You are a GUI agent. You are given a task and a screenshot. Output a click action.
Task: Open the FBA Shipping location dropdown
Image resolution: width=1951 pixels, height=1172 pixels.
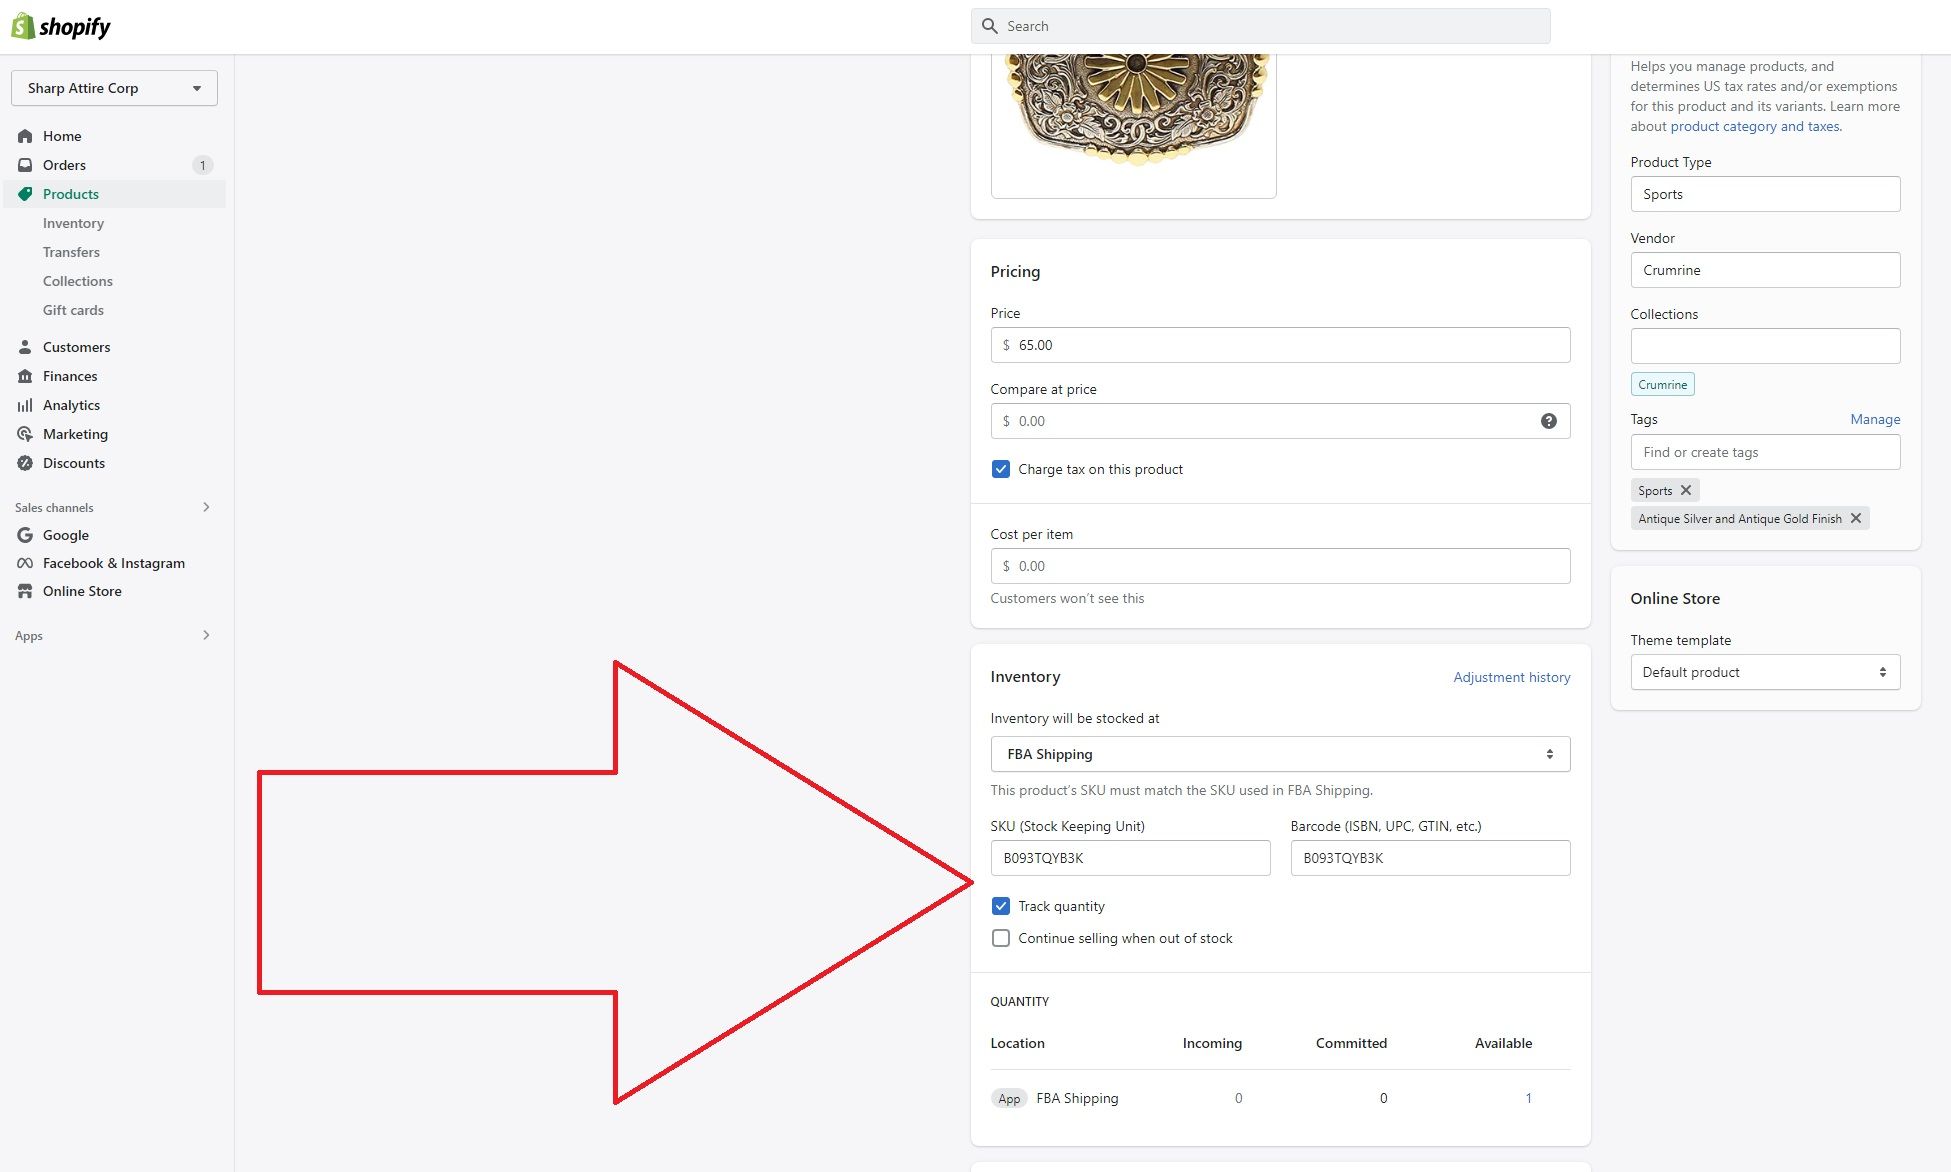coord(1280,754)
